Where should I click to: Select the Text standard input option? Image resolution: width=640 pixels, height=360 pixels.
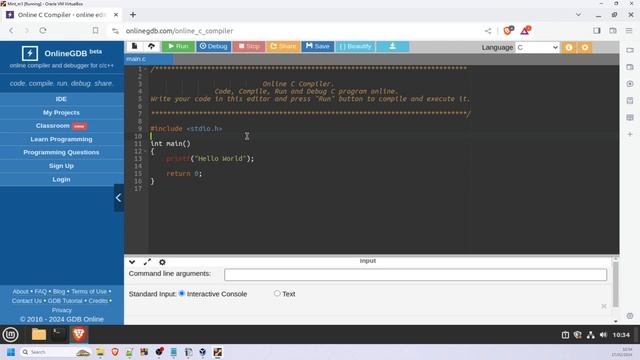click(x=277, y=293)
